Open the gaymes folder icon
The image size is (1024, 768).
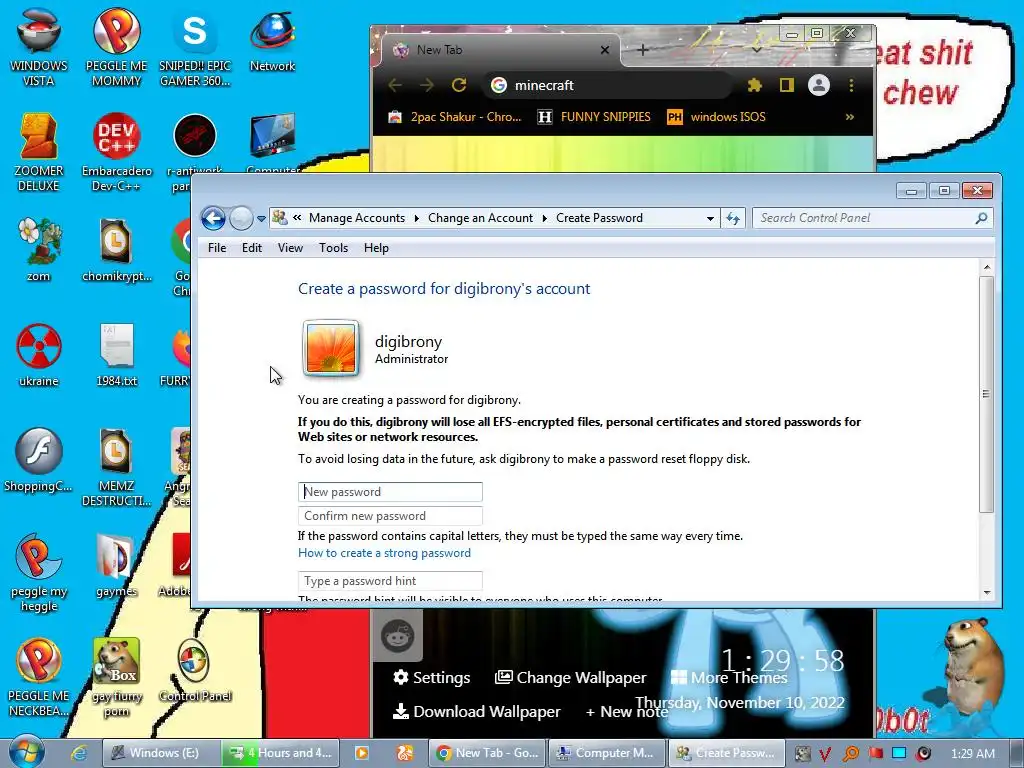(116, 566)
